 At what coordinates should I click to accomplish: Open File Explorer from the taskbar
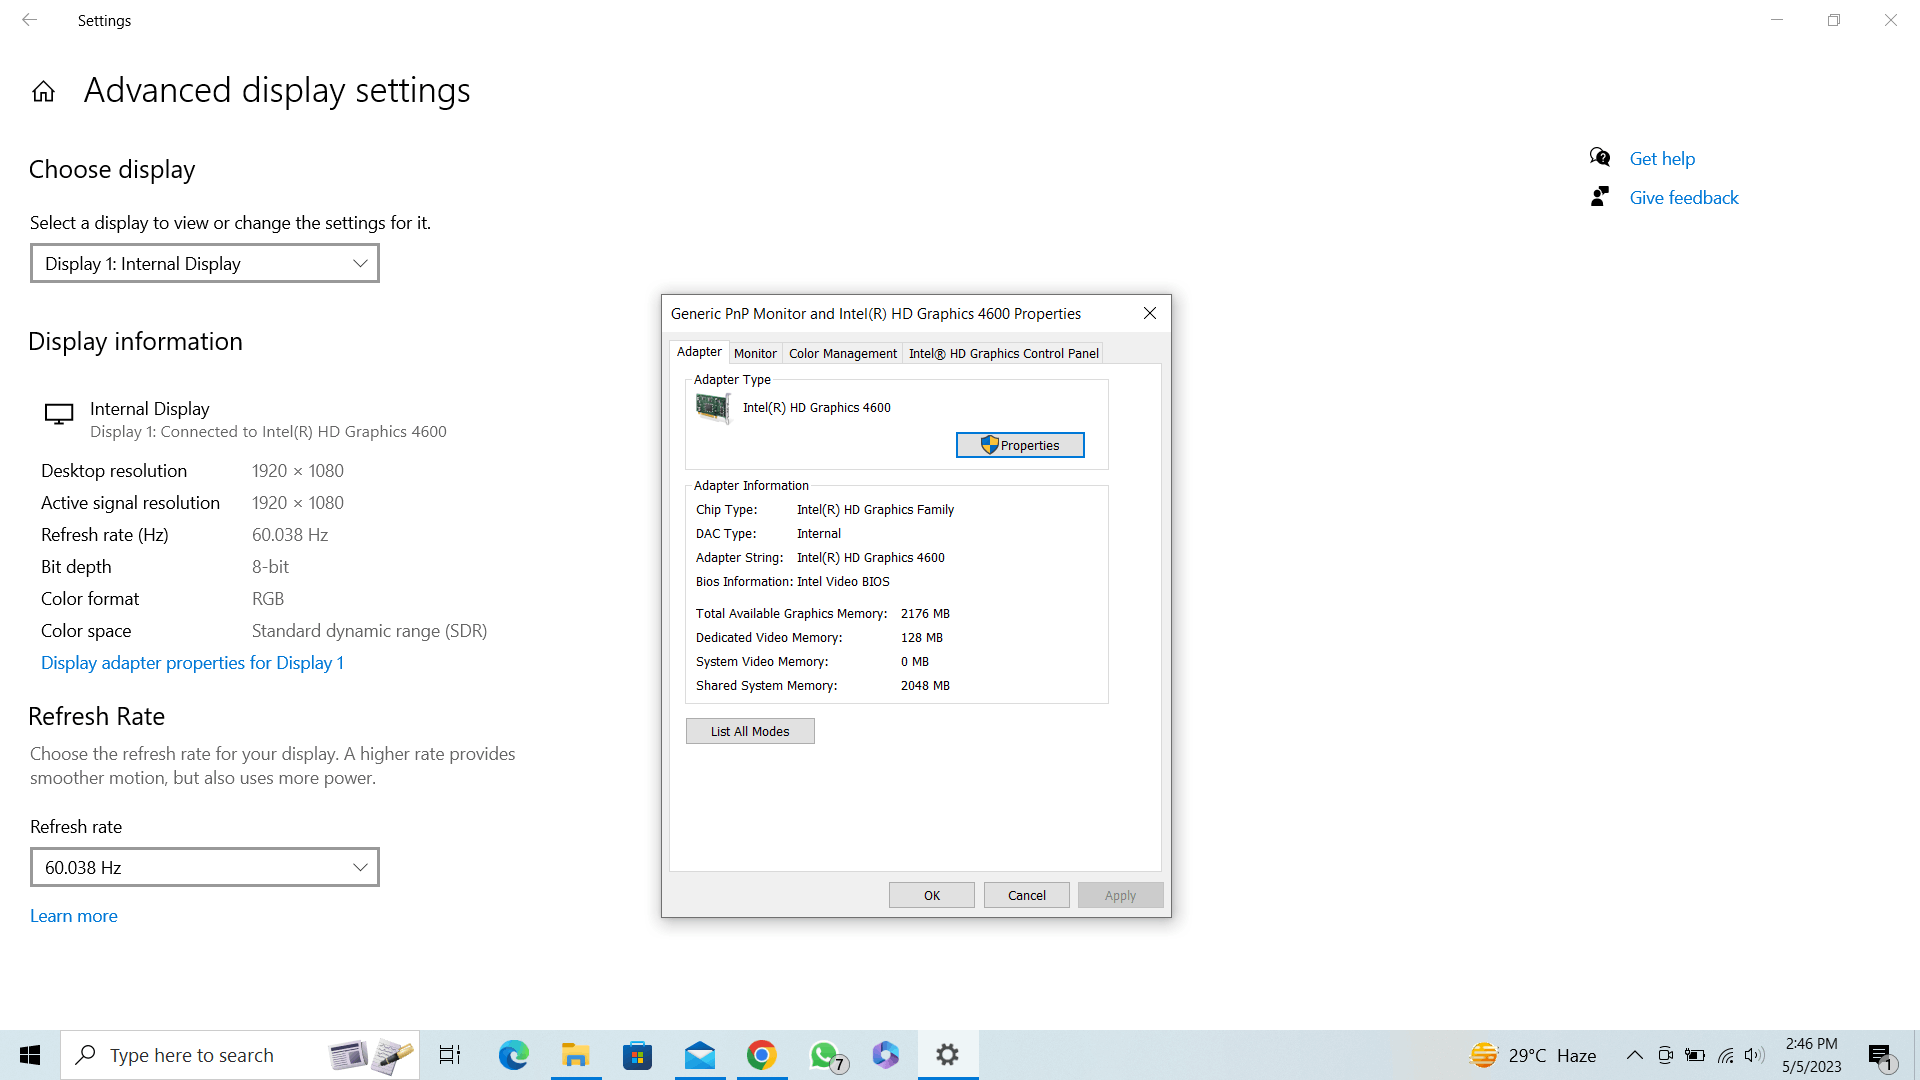pos(575,1055)
